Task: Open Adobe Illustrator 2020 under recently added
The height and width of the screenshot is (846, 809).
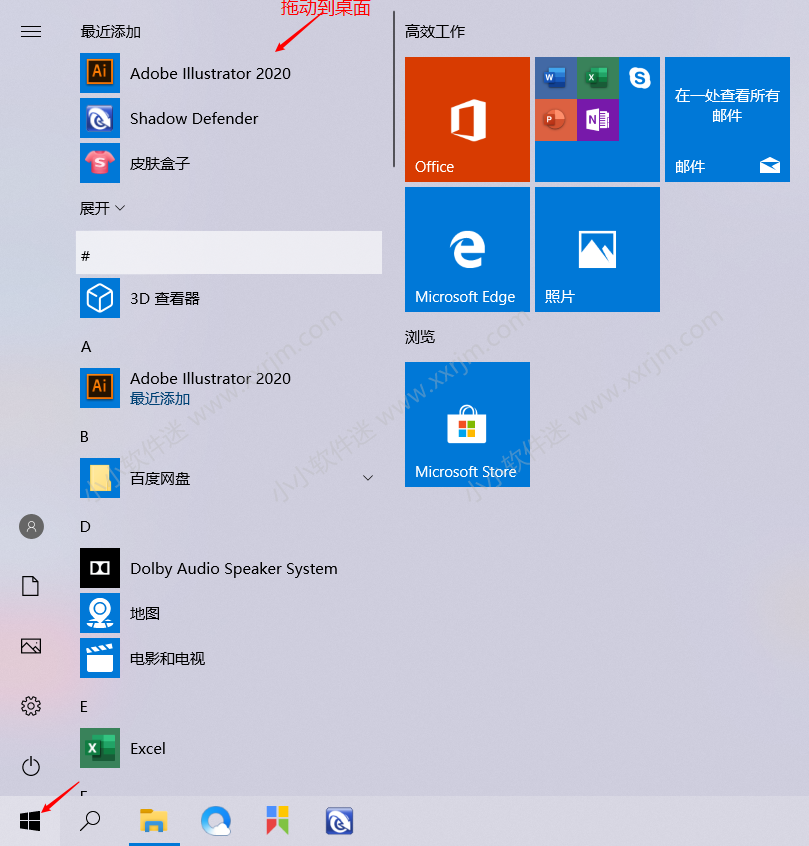Action: pos(210,74)
